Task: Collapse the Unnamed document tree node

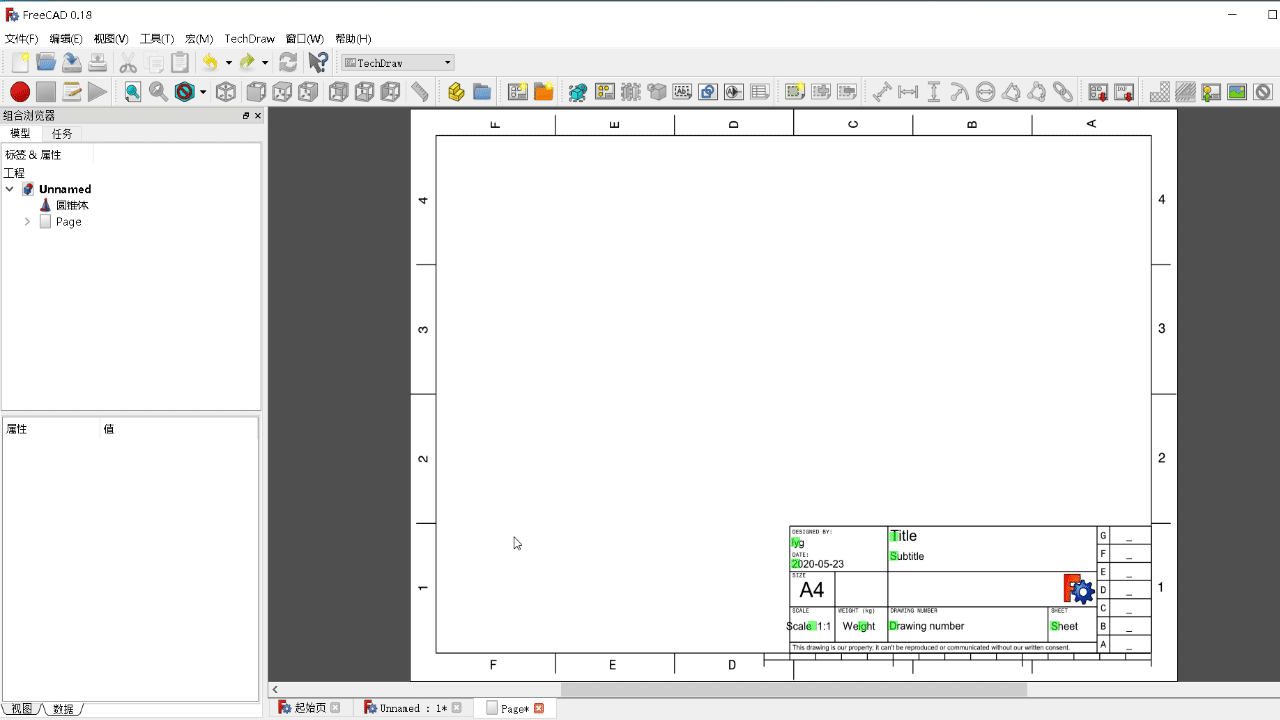Action: pos(10,189)
